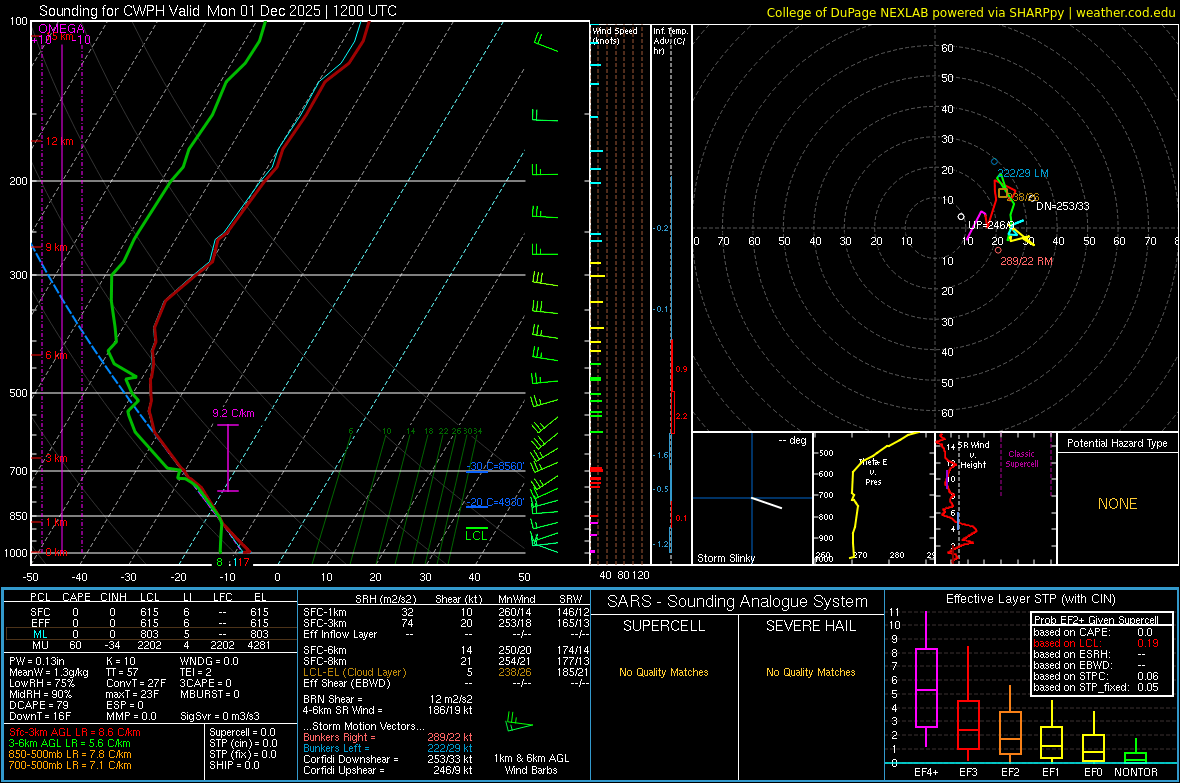The image size is (1180, 783).
Task: Click the Sfc-3km AGL LR lapse rate
Action: tap(75, 732)
